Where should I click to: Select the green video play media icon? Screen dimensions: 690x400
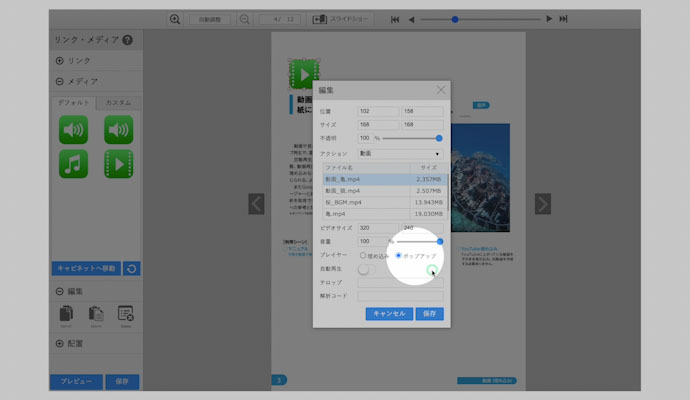[x=119, y=164]
